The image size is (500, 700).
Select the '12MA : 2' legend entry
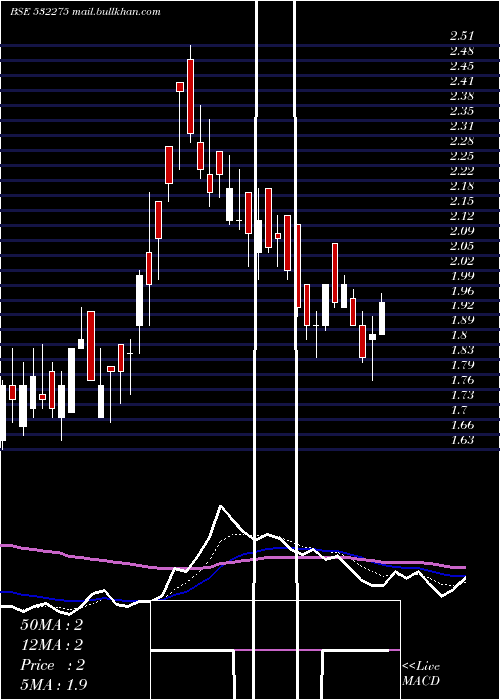click(x=51, y=645)
